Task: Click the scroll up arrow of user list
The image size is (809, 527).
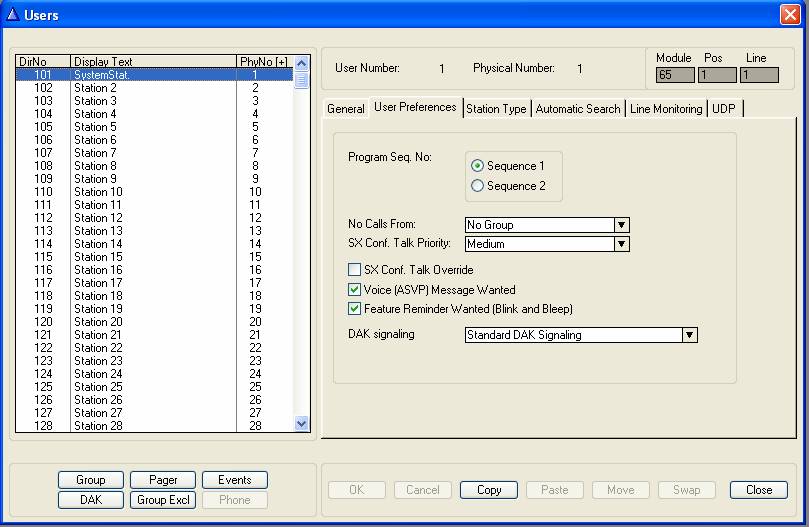Action: [301, 63]
